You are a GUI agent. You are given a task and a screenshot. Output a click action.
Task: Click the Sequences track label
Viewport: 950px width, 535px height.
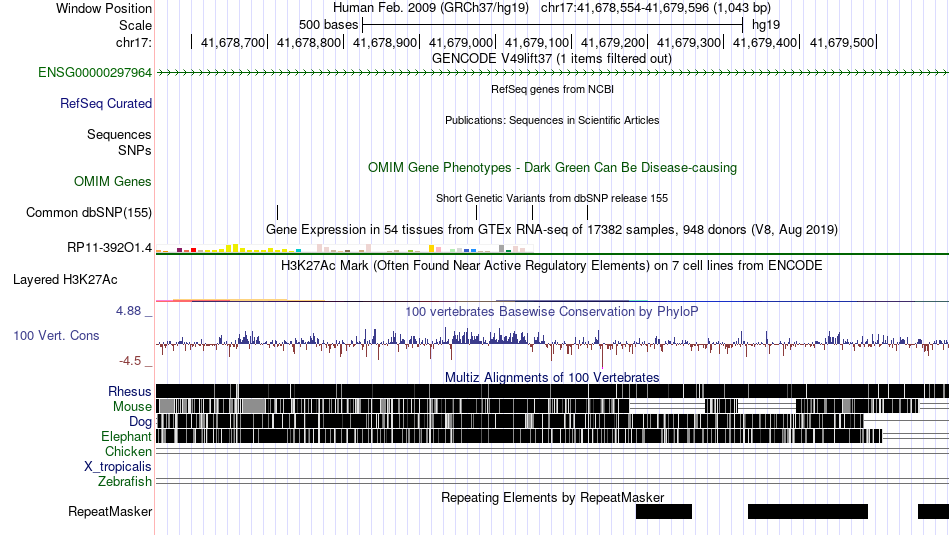coord(119,135)
